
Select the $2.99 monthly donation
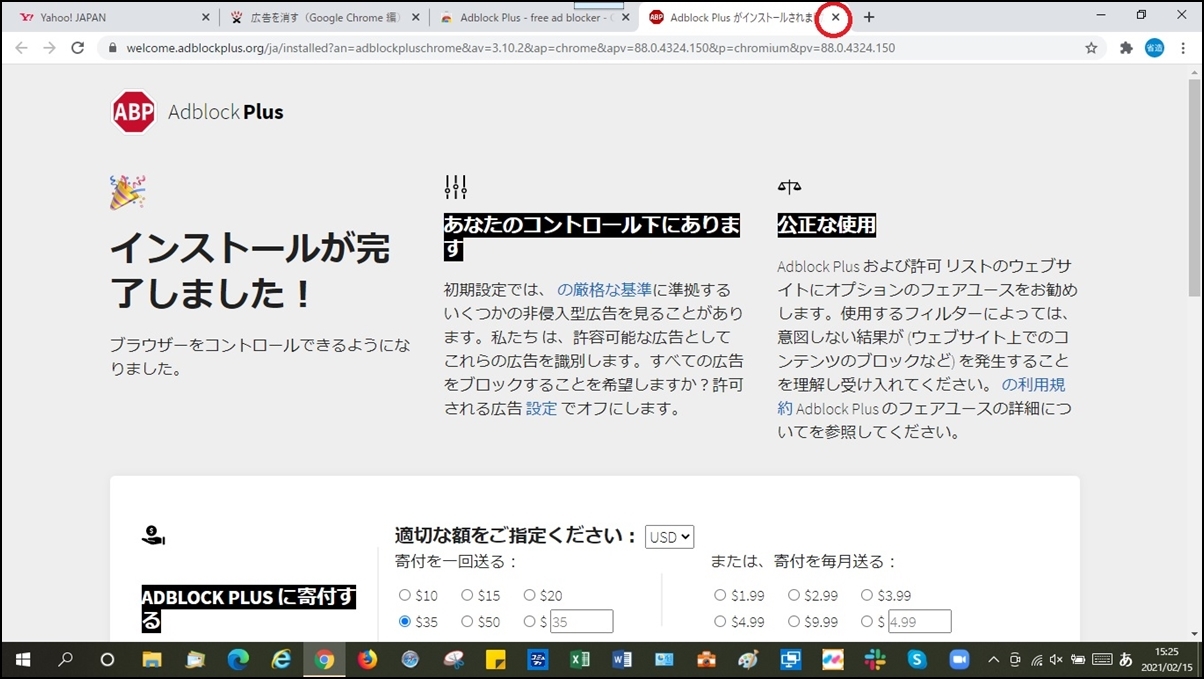coord(794,595)
